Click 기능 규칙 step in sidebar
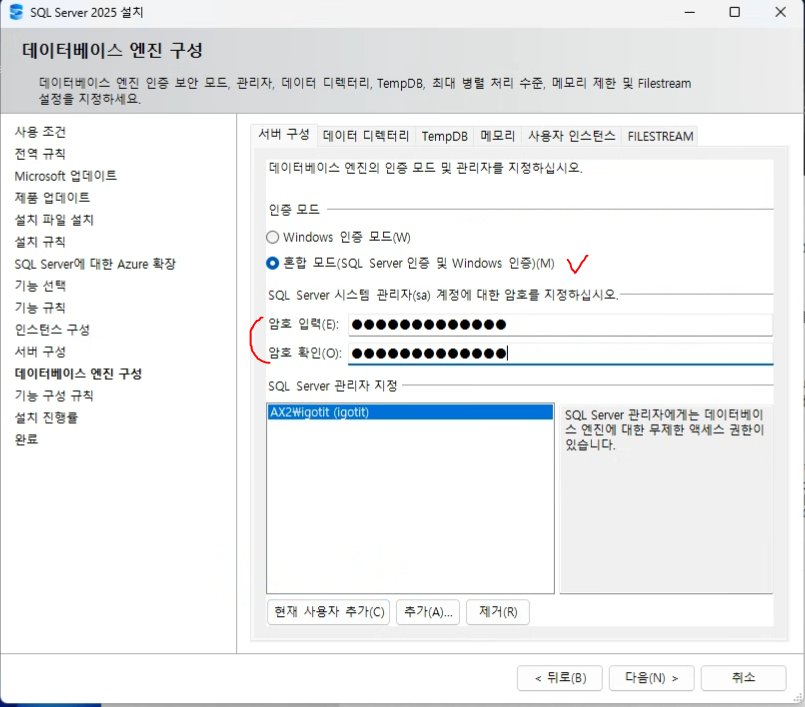 40,308
